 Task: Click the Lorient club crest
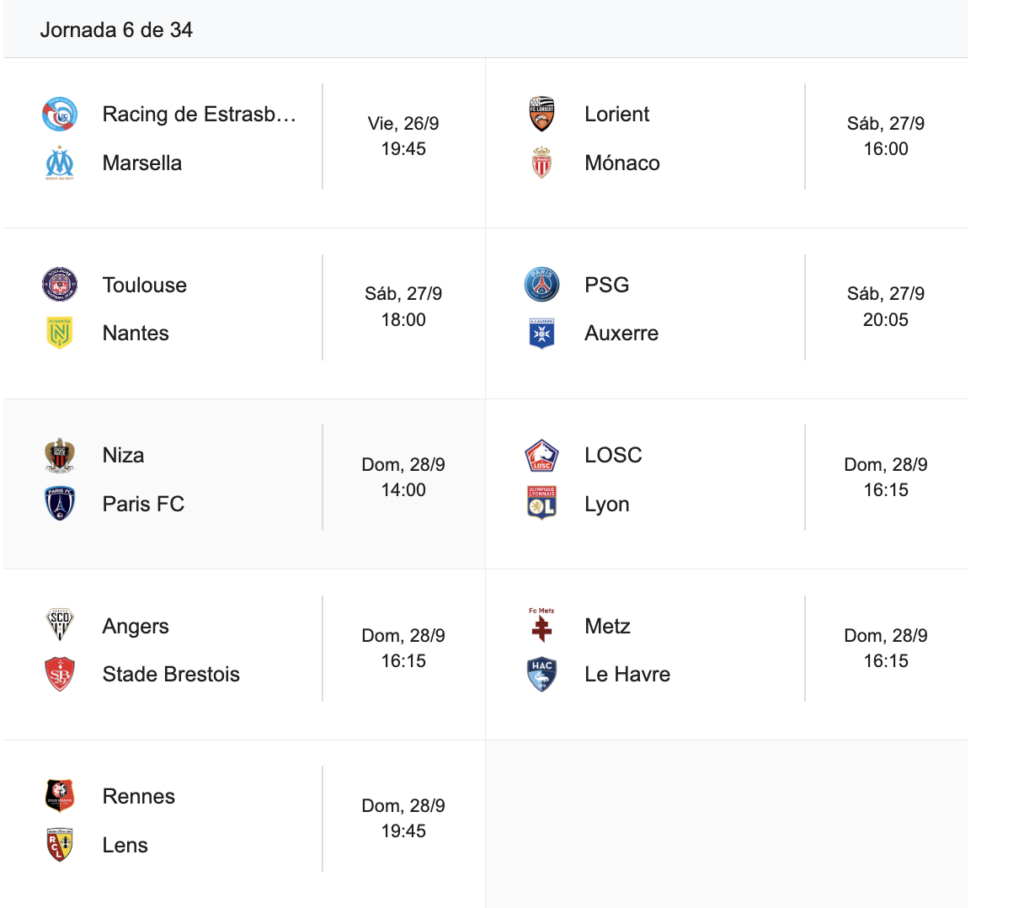(x=542, y=114)
